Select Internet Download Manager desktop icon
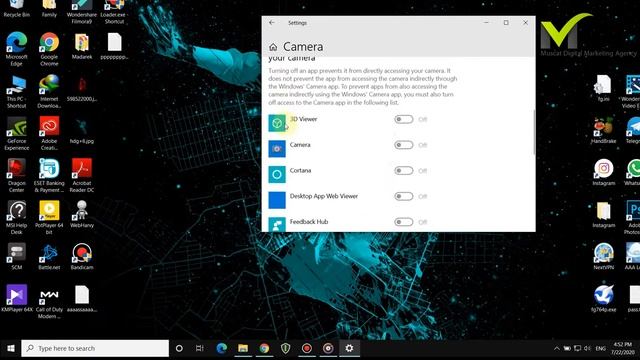 [49, 91]
